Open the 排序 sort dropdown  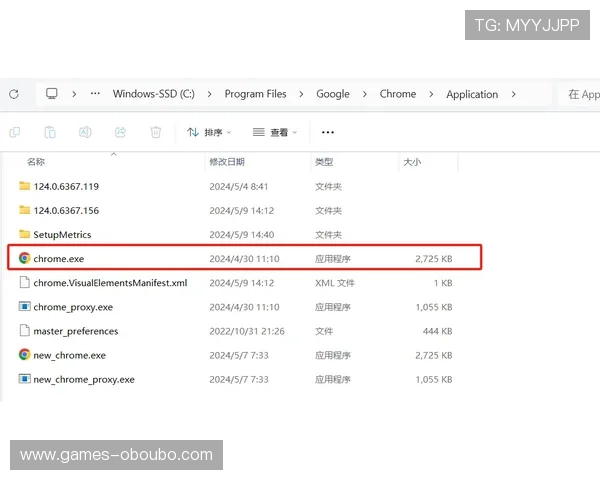pyautogui.click(x=209, y=132)
